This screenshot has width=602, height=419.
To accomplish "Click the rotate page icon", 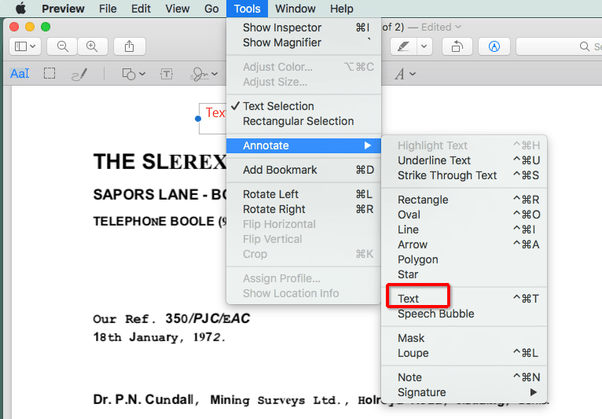I will coord(457,46).
